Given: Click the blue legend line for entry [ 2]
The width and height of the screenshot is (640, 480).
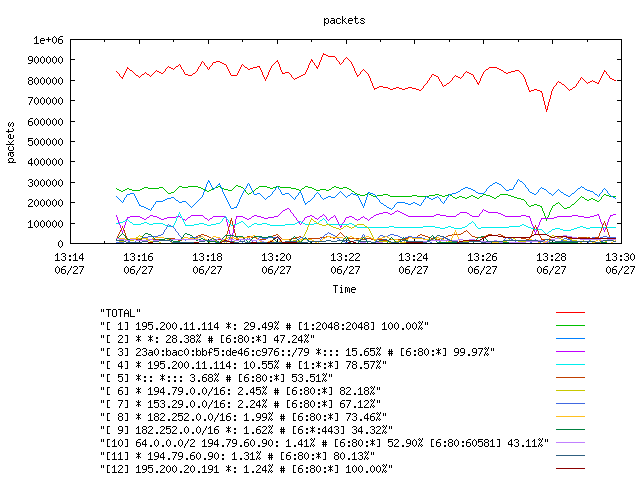Looking at the screenshot, I should pyautogui.click(x=570, y=339).
